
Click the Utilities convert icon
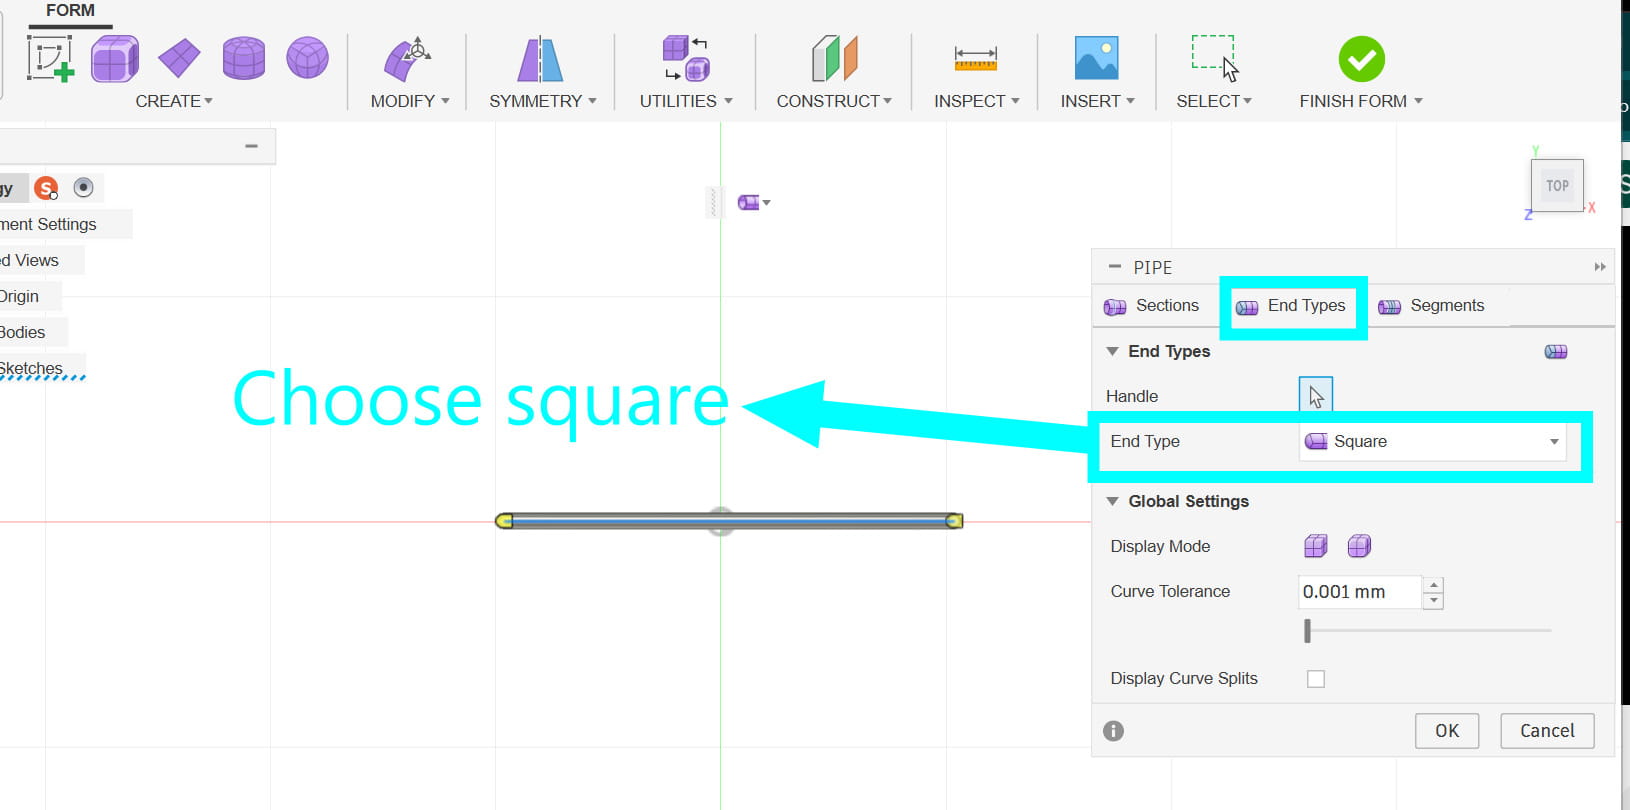pos(686,59)
